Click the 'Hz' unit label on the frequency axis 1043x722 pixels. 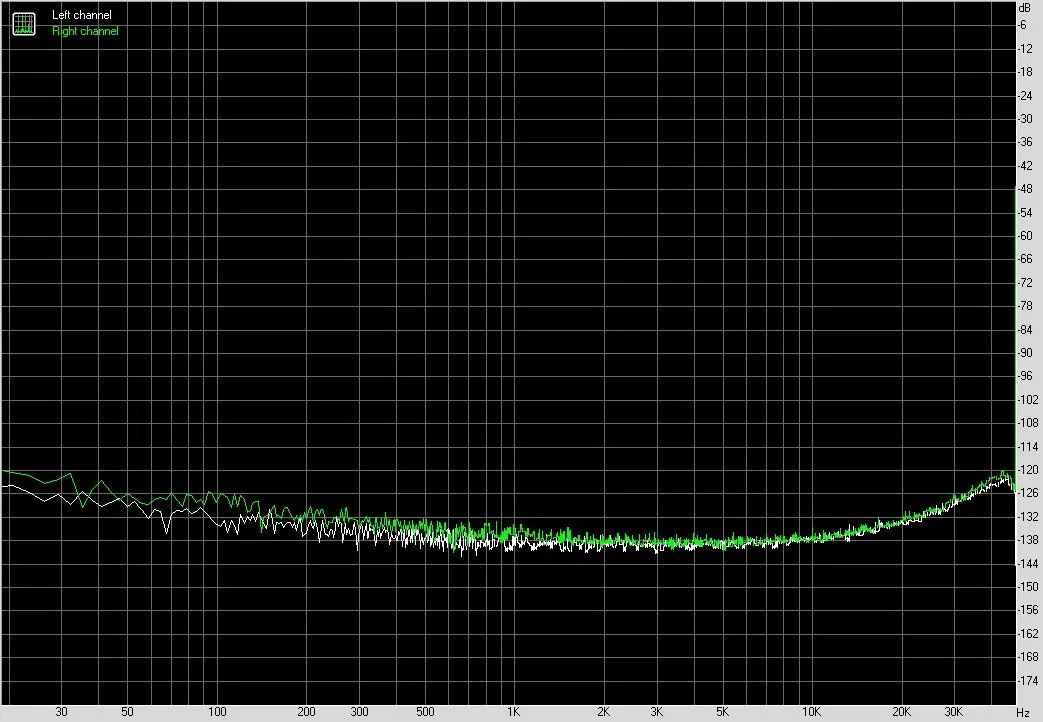point(1023,713)
